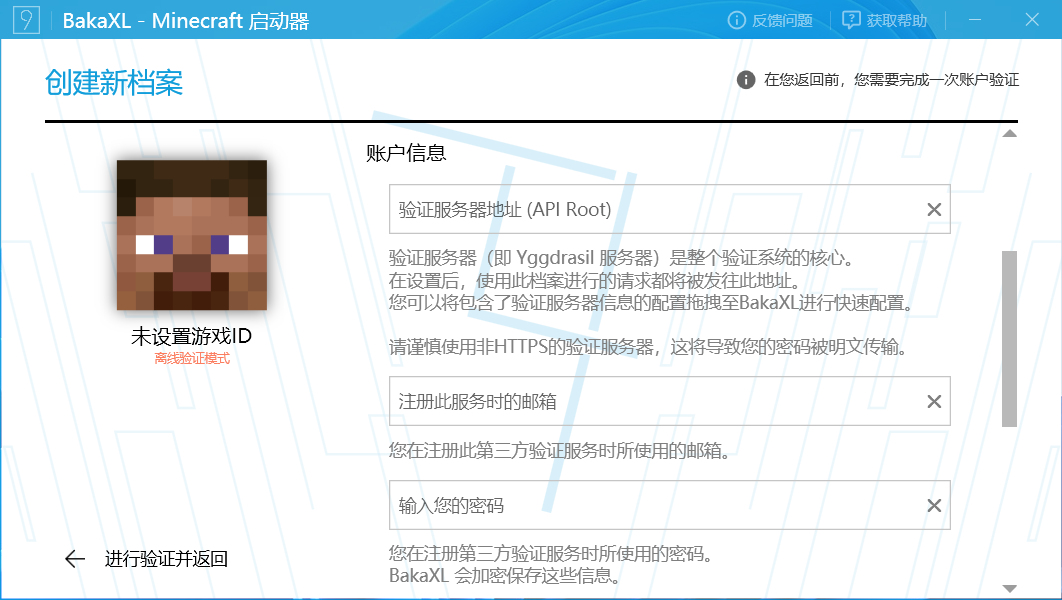This screenshot has height=600, width=1062.
Task: Click the 离线验证模式 label under the avatar
Action: 191,358
